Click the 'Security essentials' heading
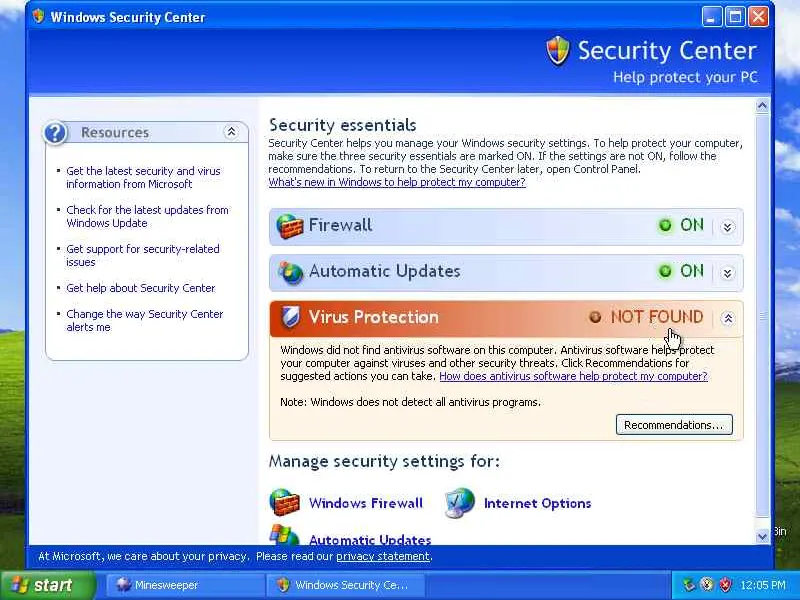The height and width of the screenshot is (600, 800). pyautogui.click(x=342, y=125)
